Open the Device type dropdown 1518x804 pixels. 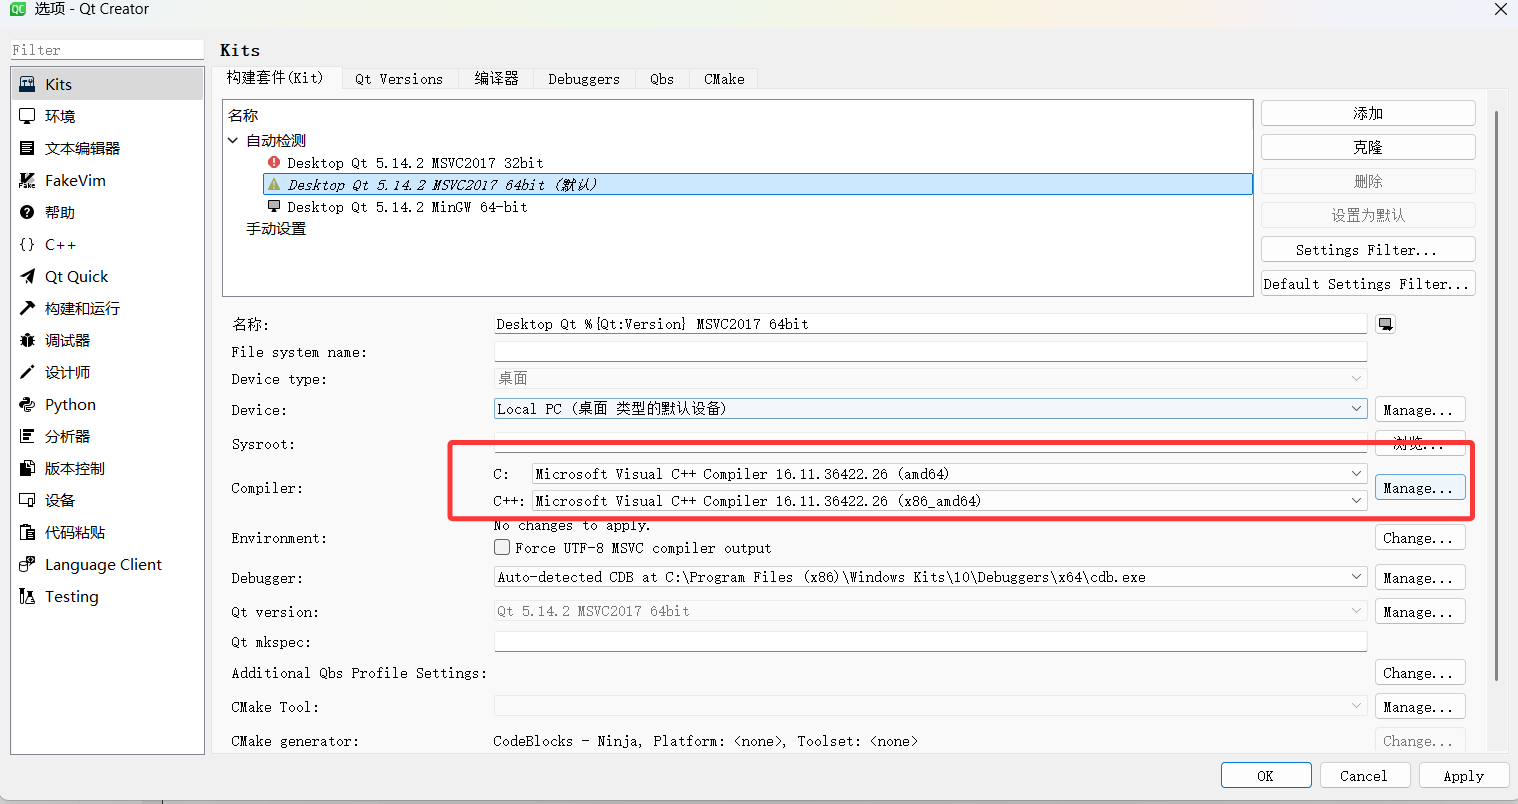pos(930,378)
